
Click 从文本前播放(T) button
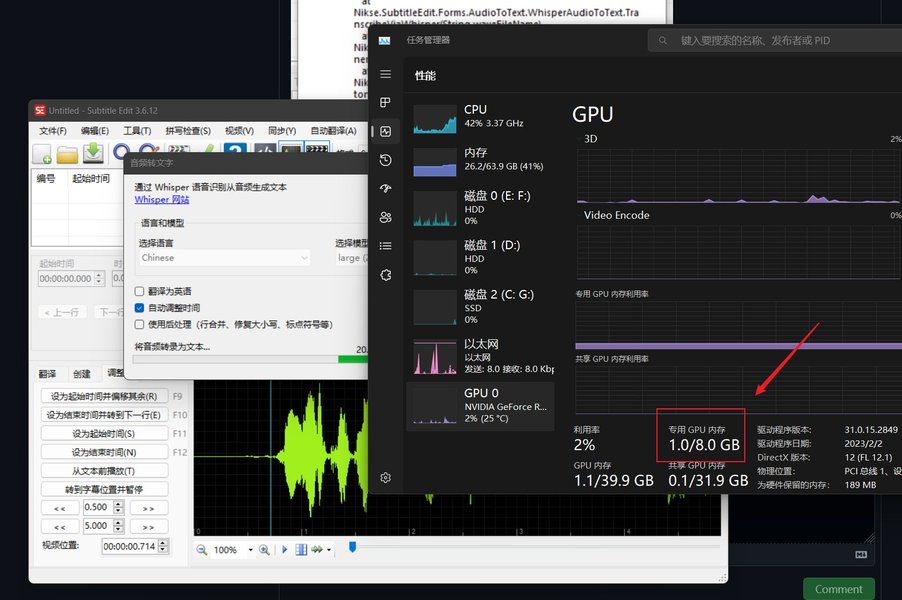(x=104, y=471)
